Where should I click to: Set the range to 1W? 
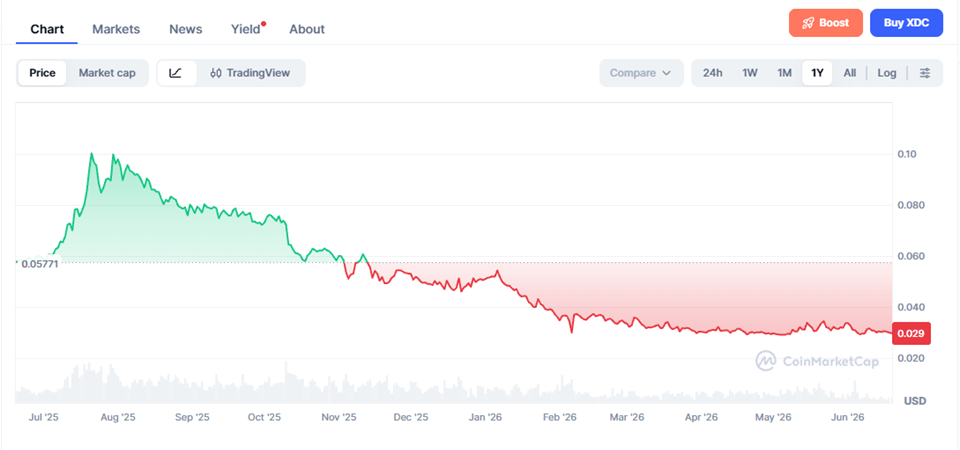[750, 73]
